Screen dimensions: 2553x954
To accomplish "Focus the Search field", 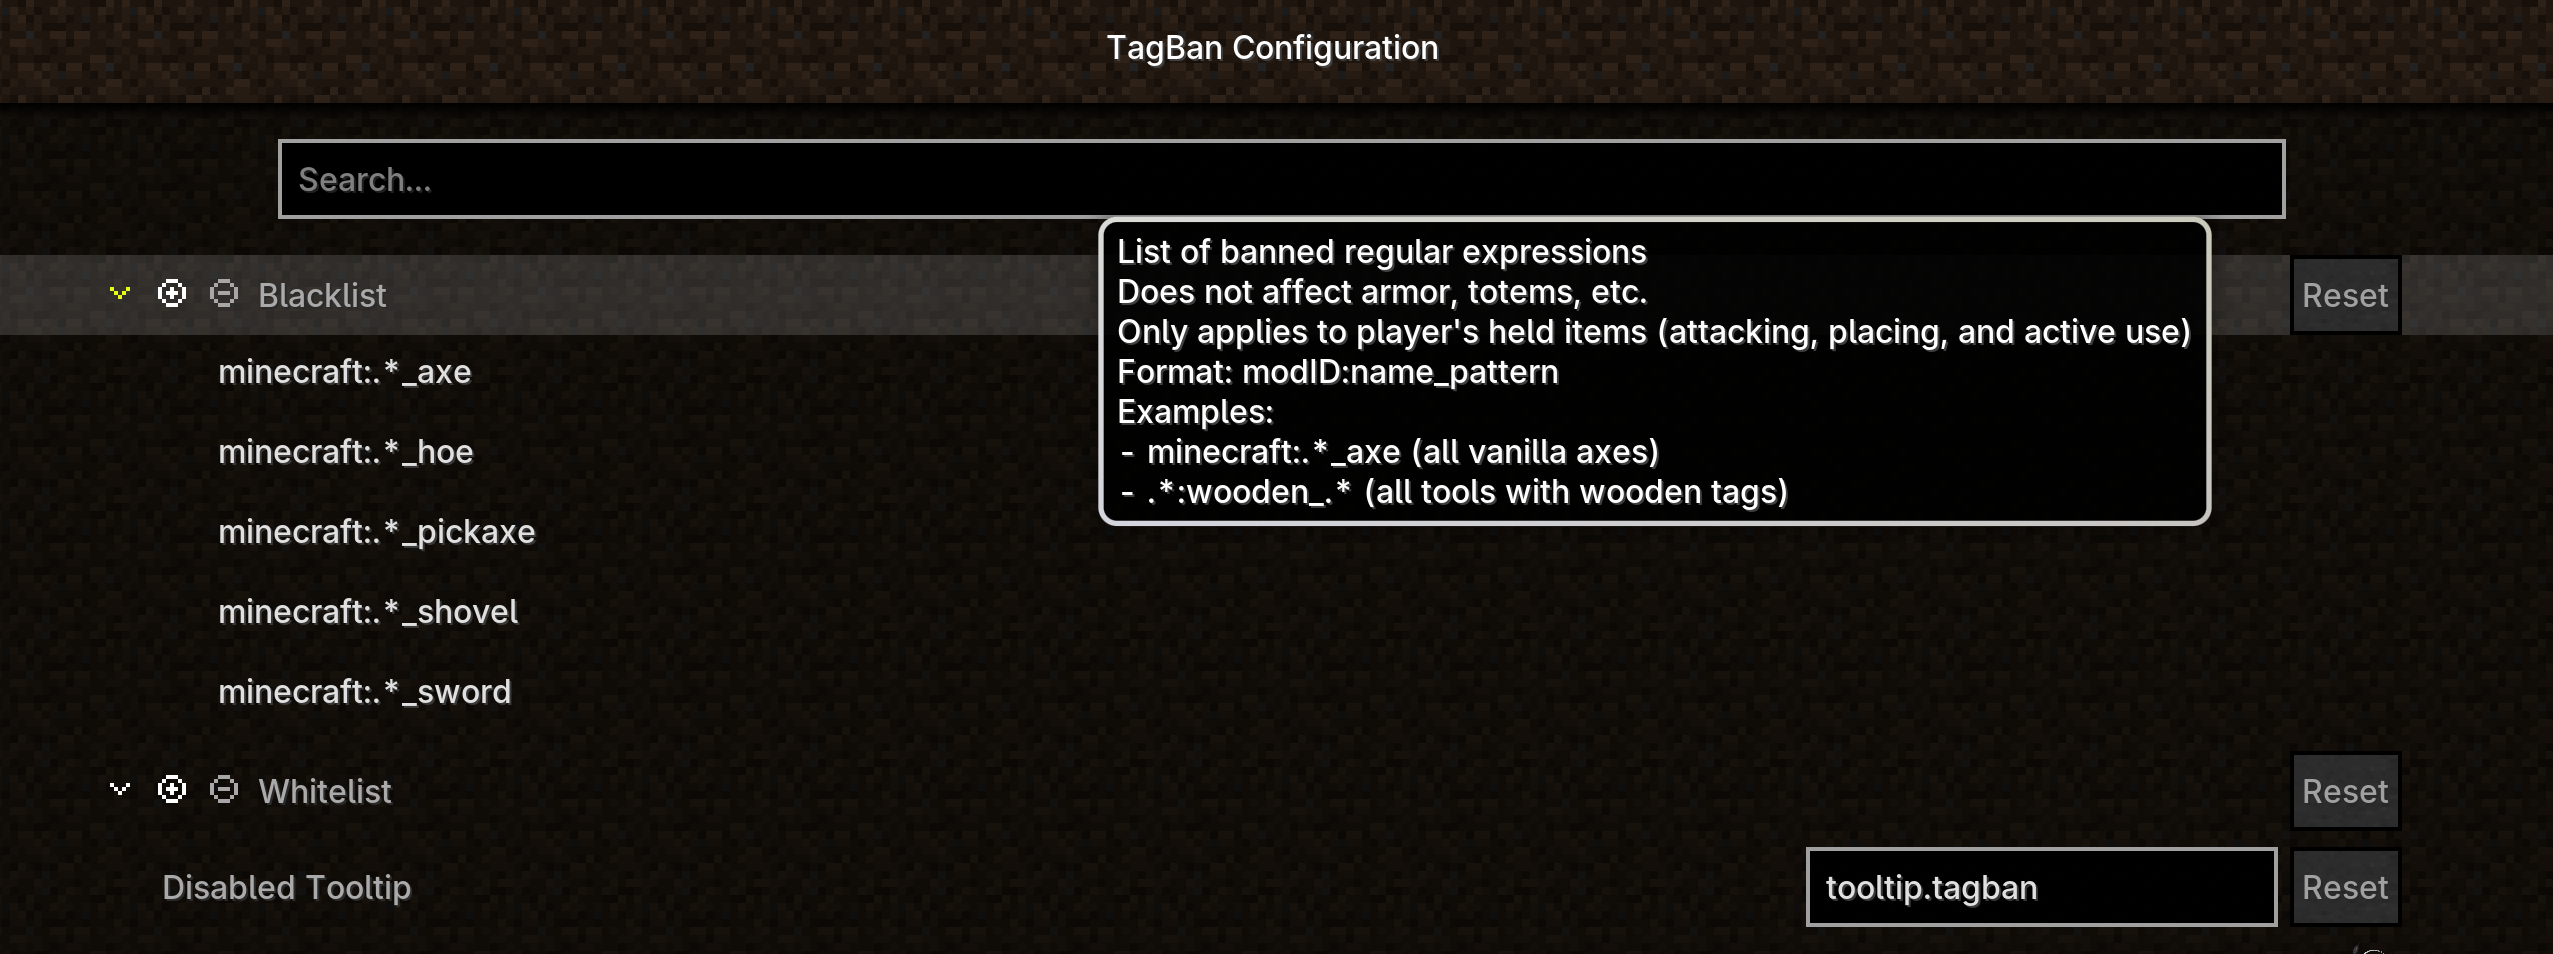I will coord(1281,179).
